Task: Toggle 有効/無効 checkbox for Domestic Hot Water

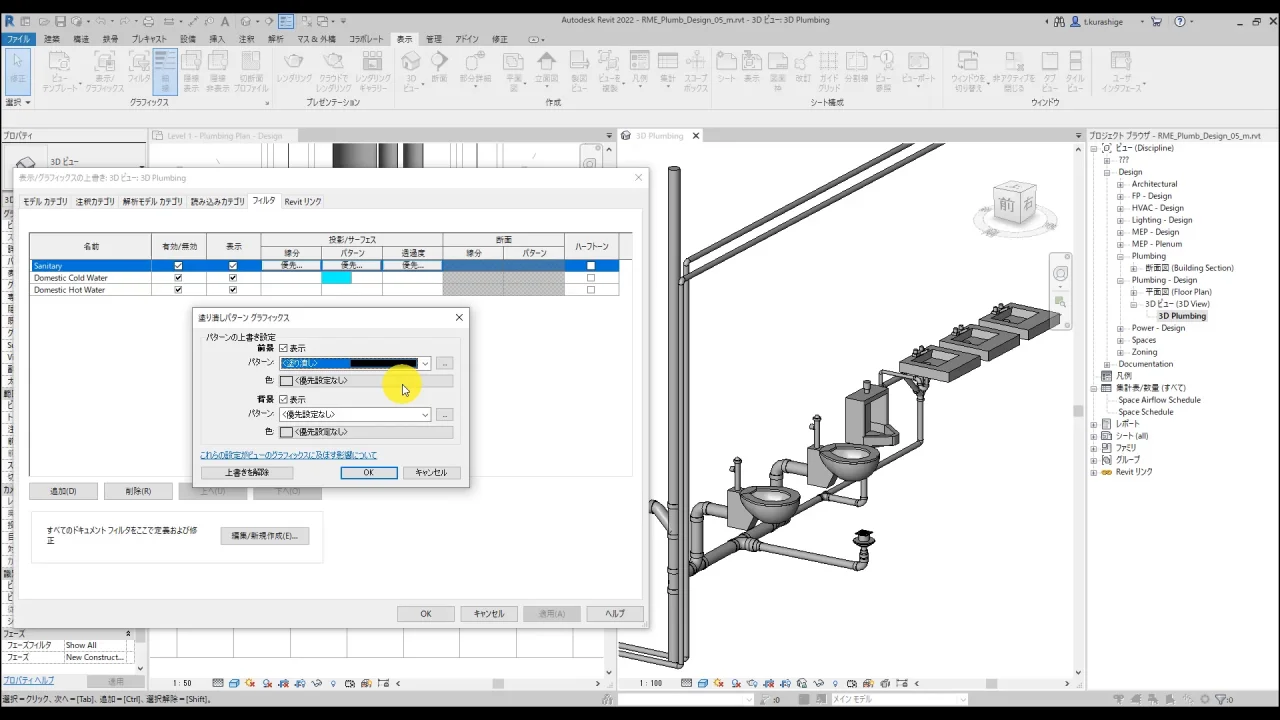Action: tap(178, 290)
